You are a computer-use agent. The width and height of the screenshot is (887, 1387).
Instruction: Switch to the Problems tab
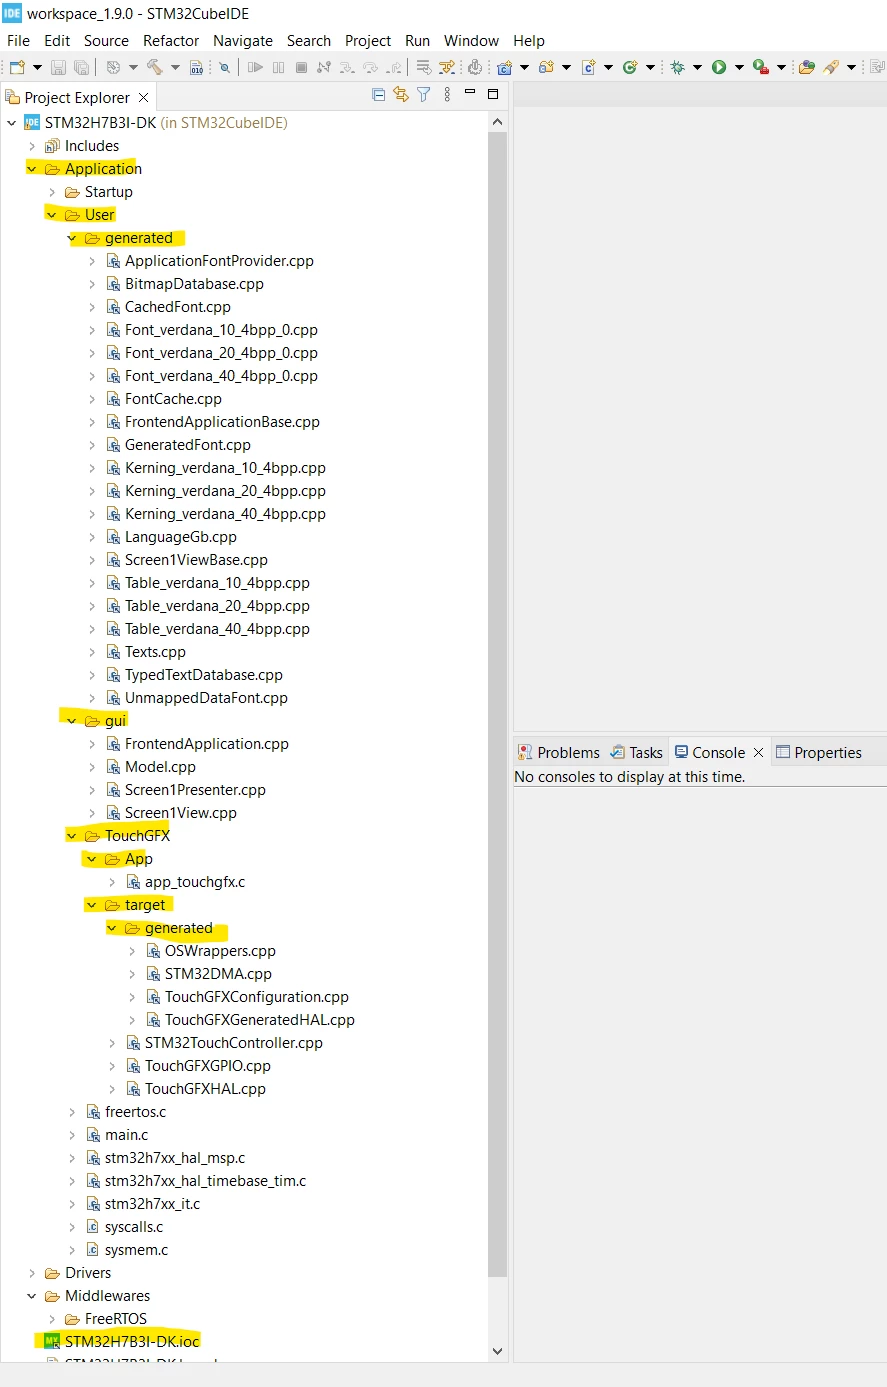(558, 752)
